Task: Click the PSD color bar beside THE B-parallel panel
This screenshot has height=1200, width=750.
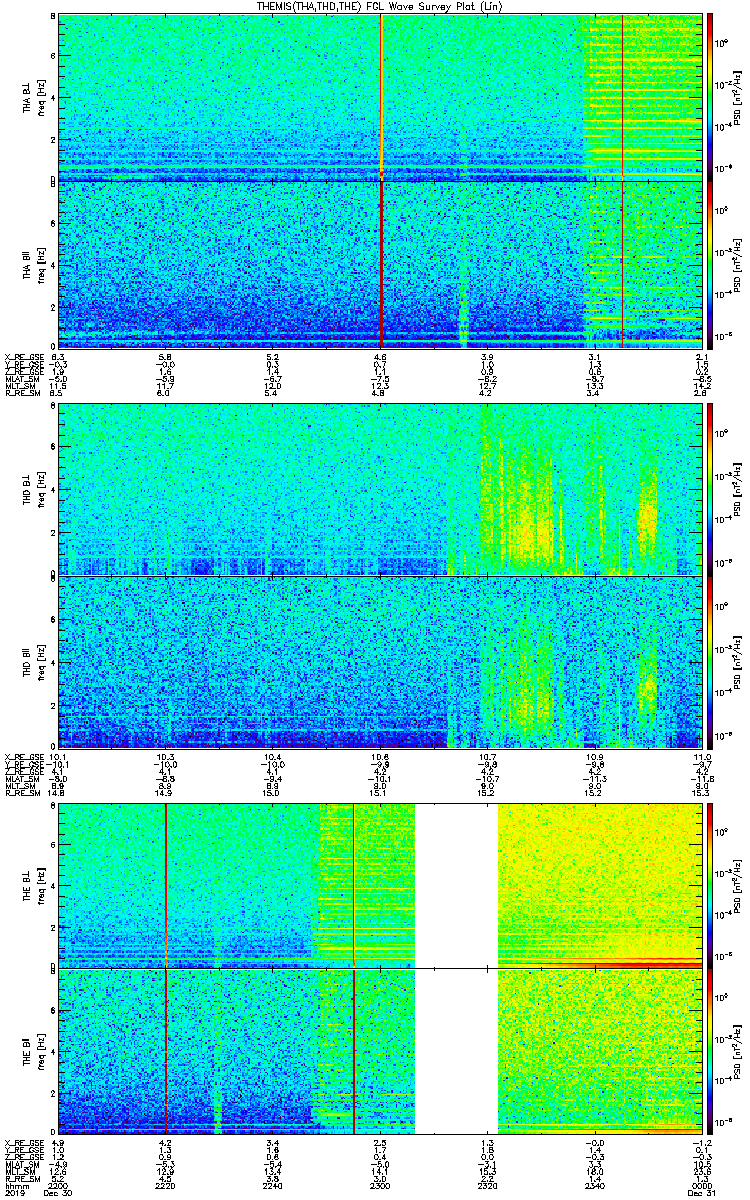Action: 711,1051
